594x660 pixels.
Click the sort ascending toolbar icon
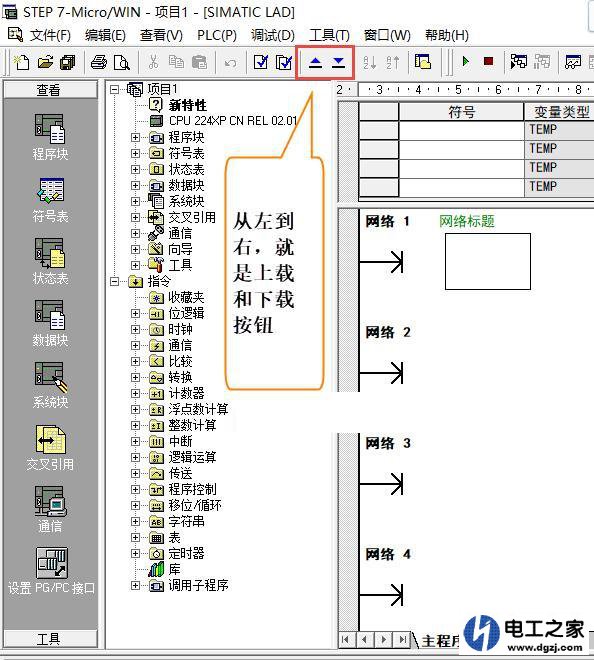tap(370, 63)
